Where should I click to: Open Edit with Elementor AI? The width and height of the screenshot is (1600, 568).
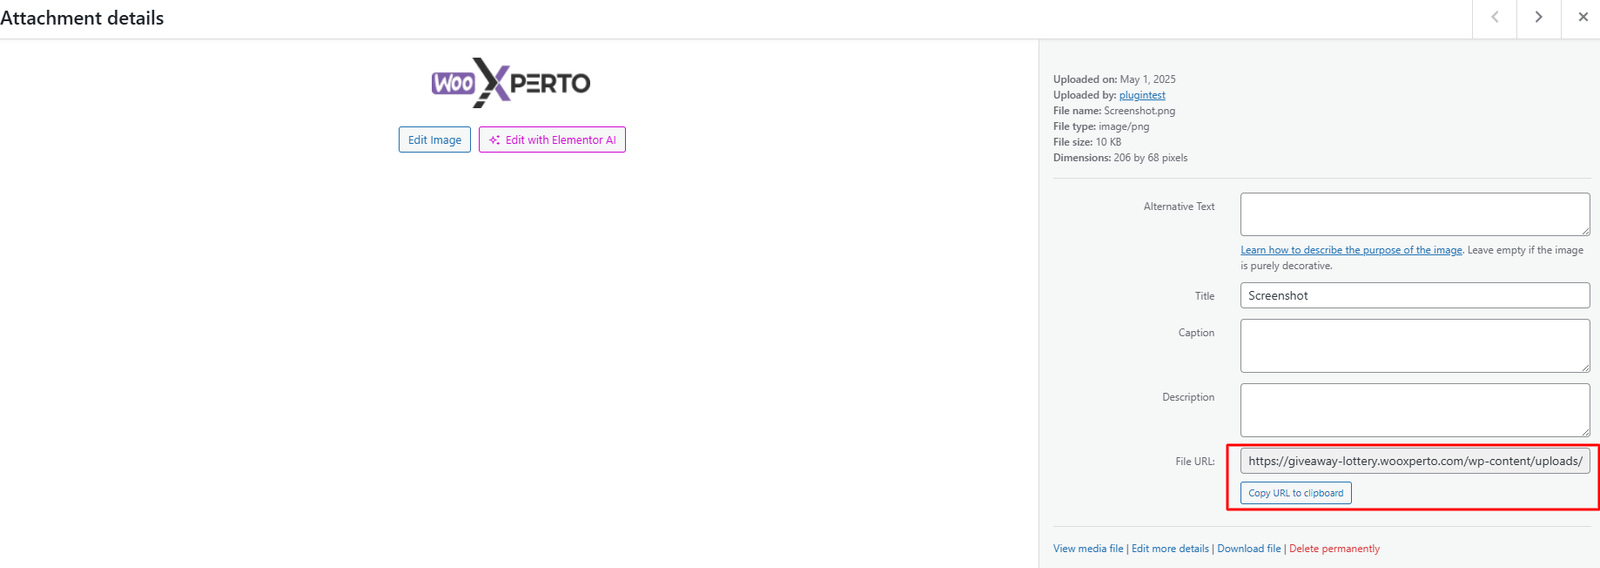pos(552,140)
